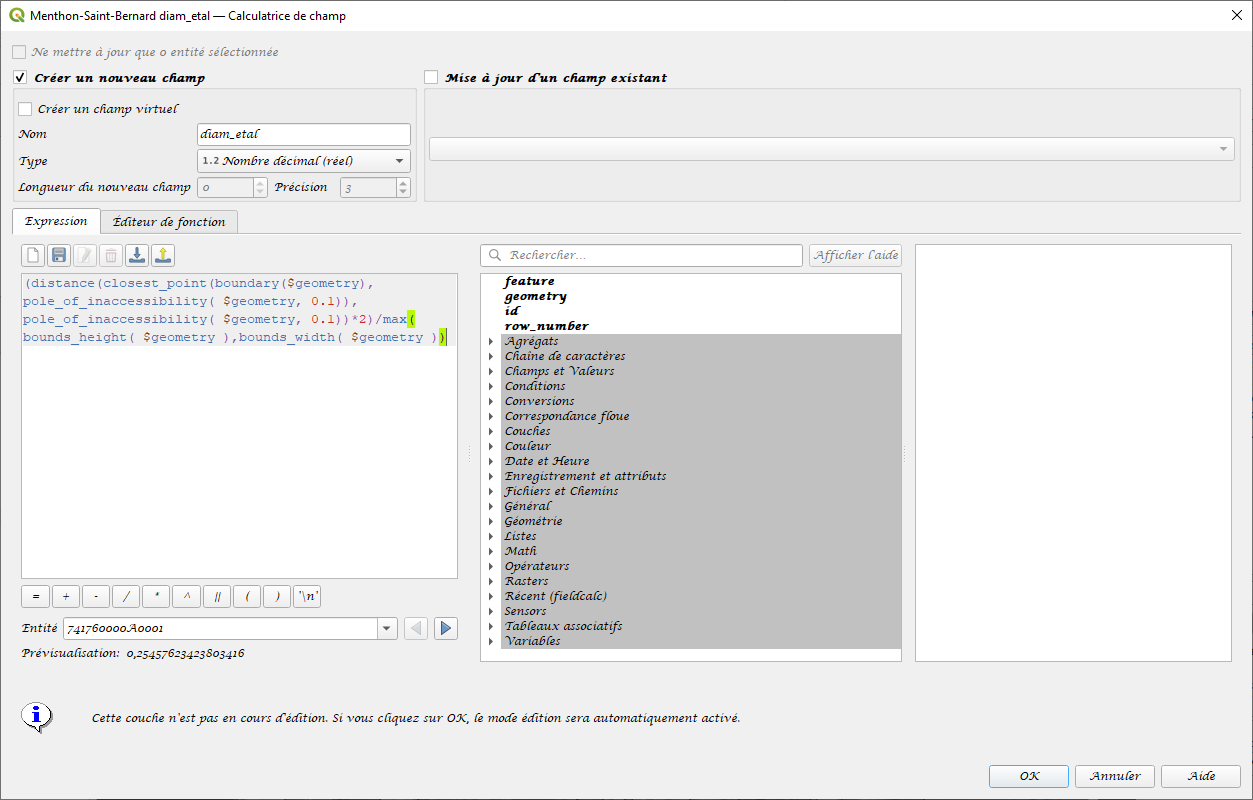
Task: Click the 'Afficher l'aide' button
Action: [855, 255]
